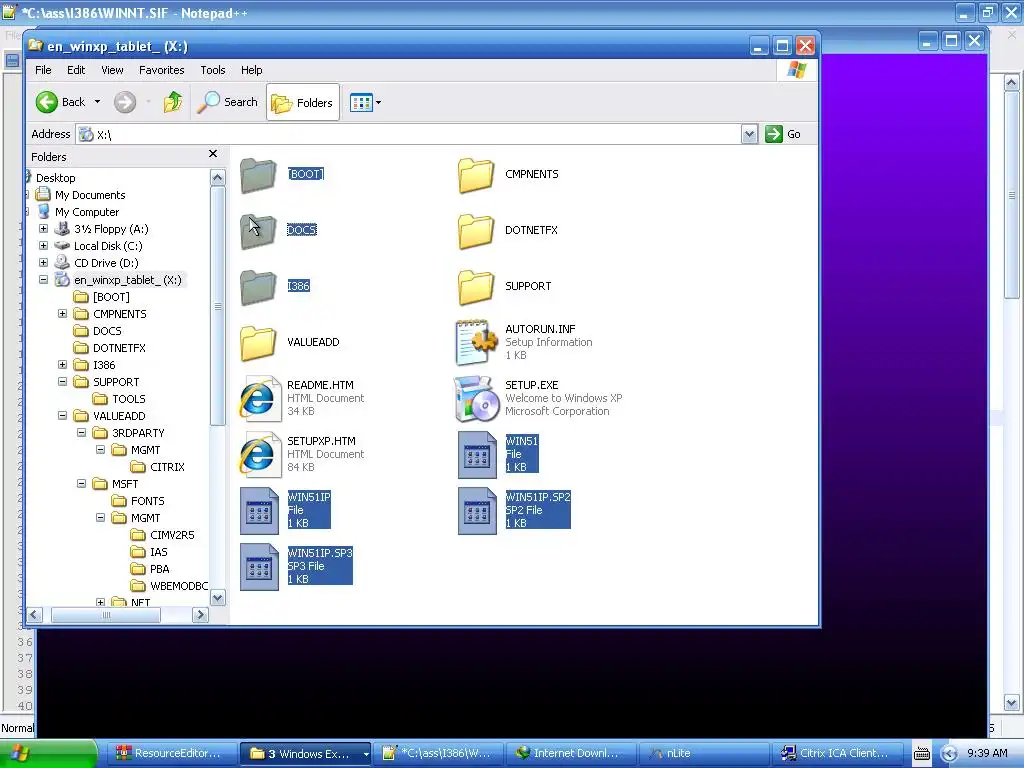The width and height of the screenshot is (1024, 768).
Task: Click the keyboard icon in system tray
Action: [921, 754]
